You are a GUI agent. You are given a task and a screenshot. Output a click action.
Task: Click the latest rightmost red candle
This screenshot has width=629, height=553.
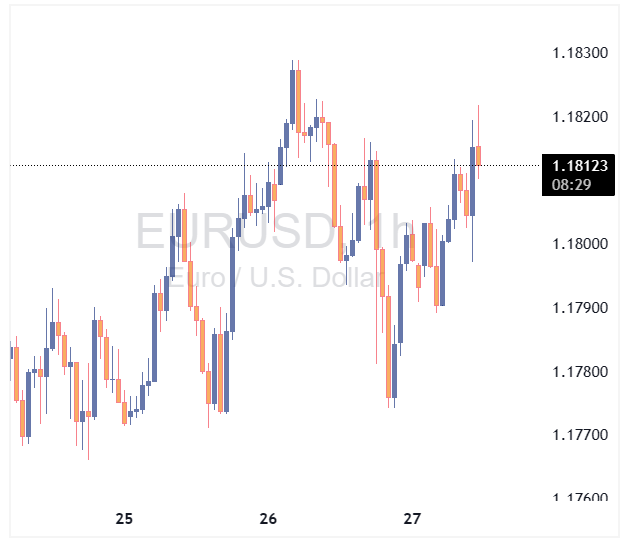pos(479,155)
